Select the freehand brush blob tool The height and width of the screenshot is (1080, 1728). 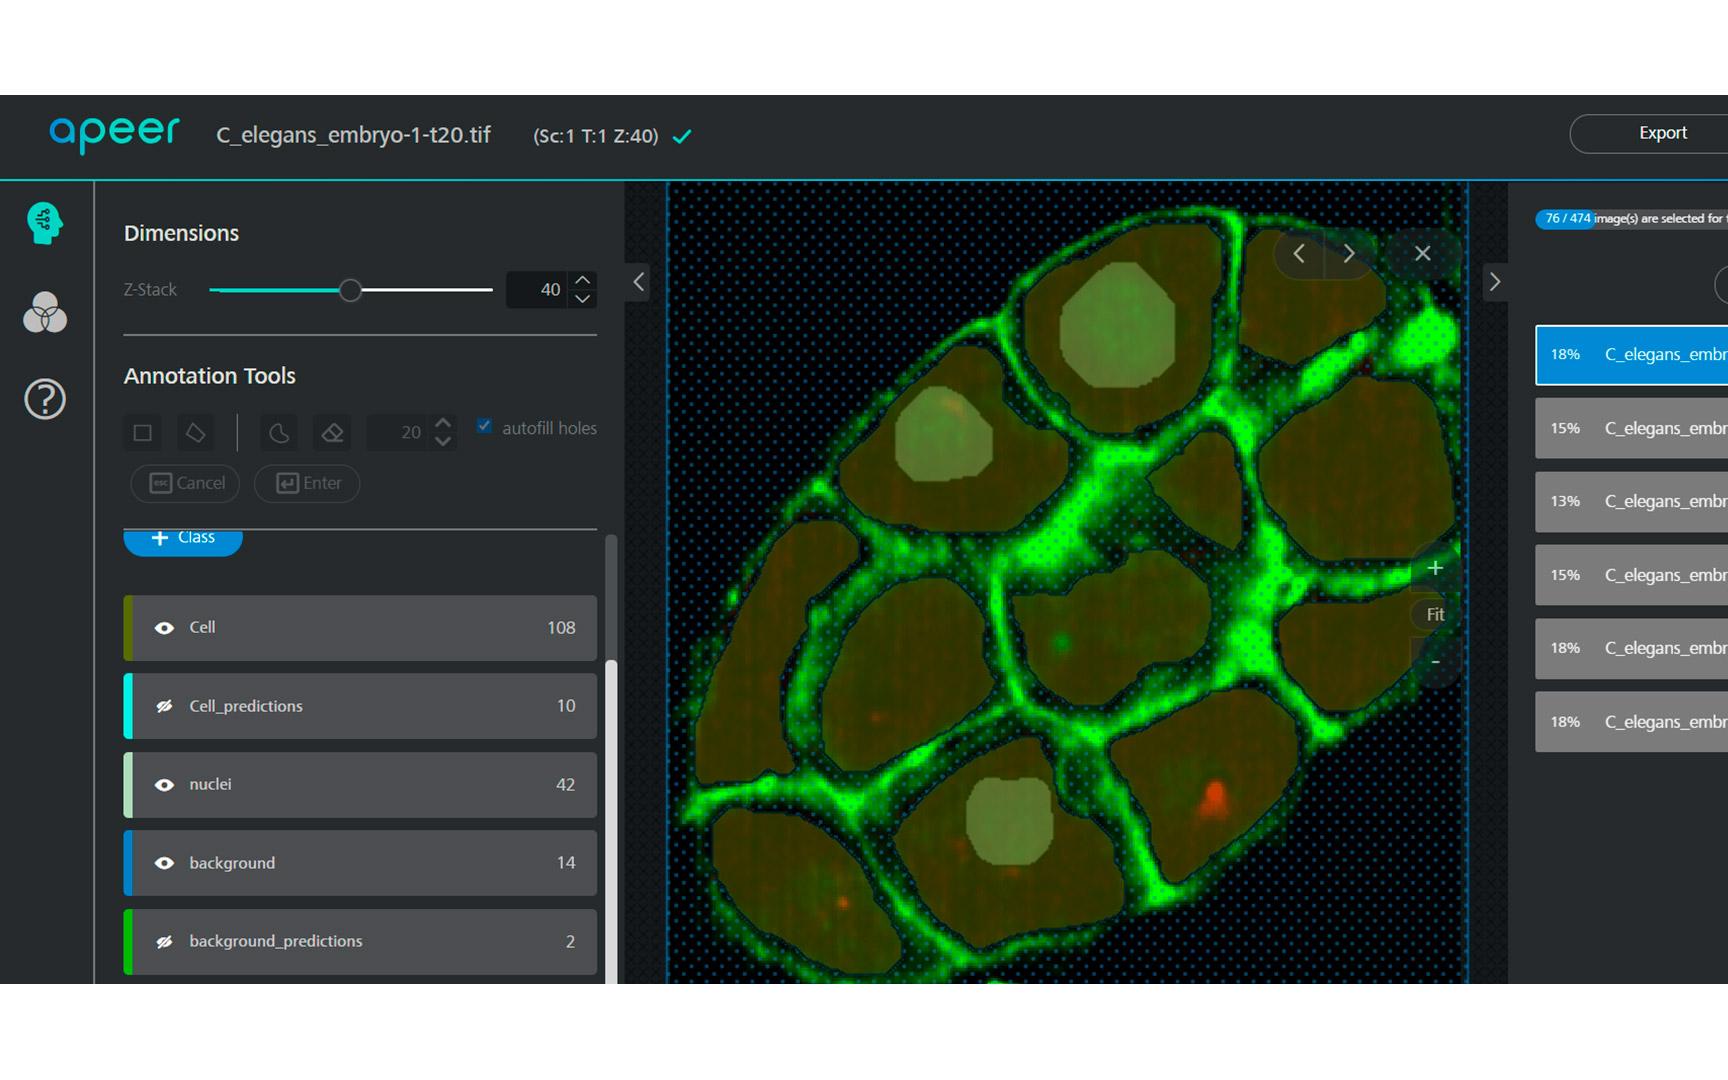[279, 432]
